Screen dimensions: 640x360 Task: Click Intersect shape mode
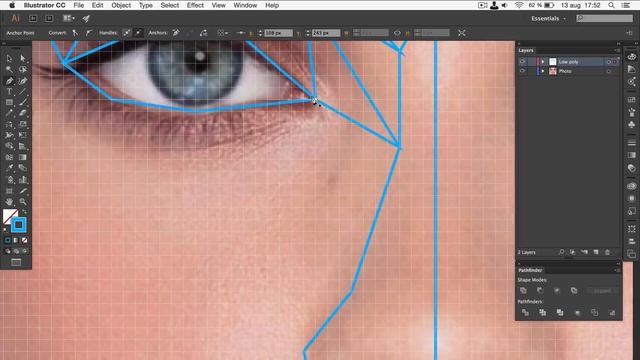(x=557, y=291)
